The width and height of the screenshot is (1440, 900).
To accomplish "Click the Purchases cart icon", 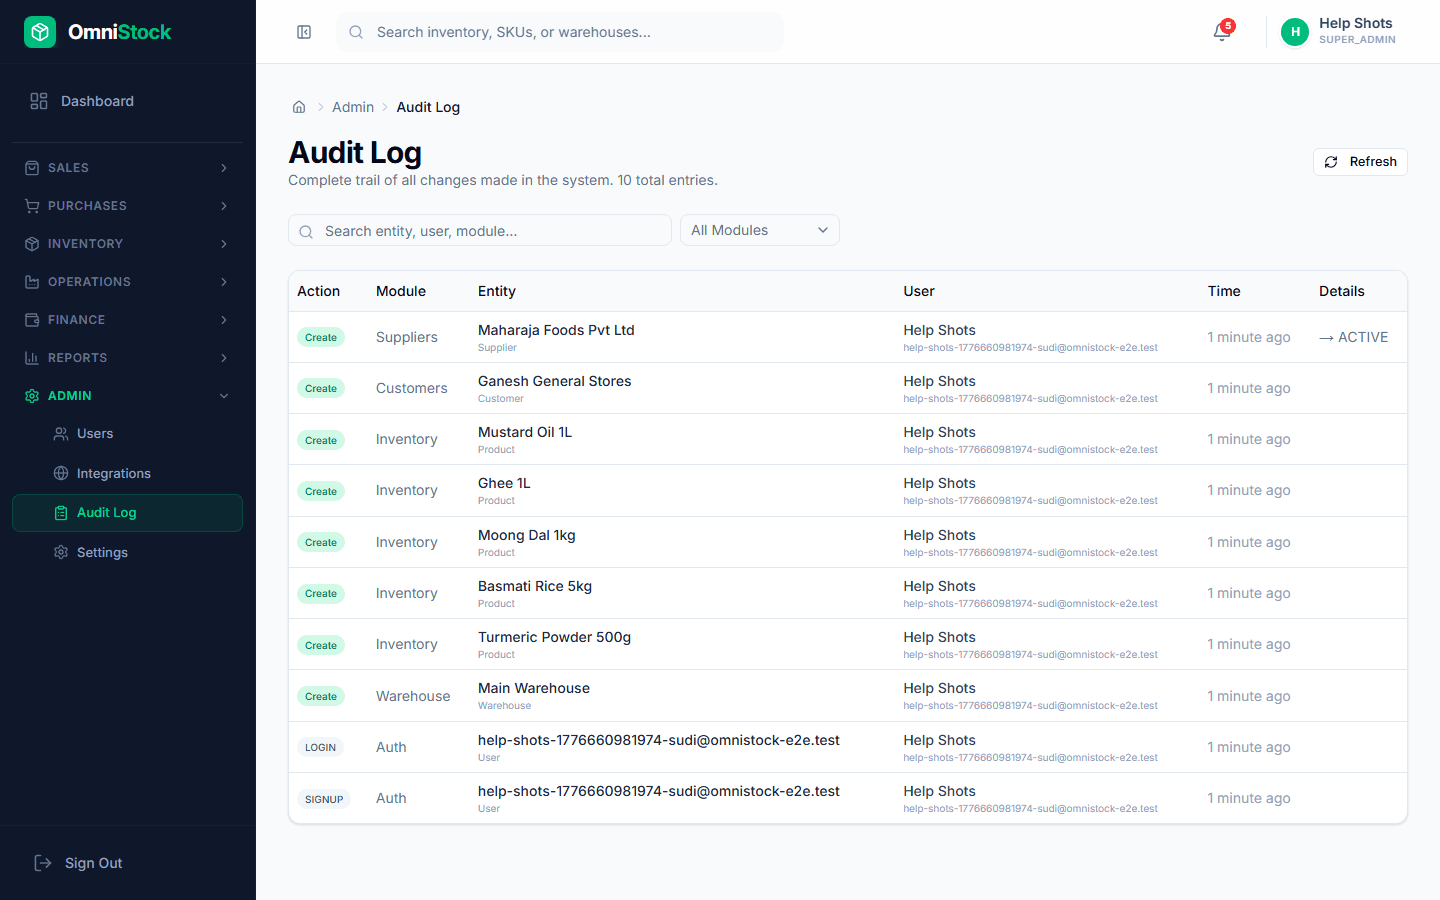I will coord(32,206).
